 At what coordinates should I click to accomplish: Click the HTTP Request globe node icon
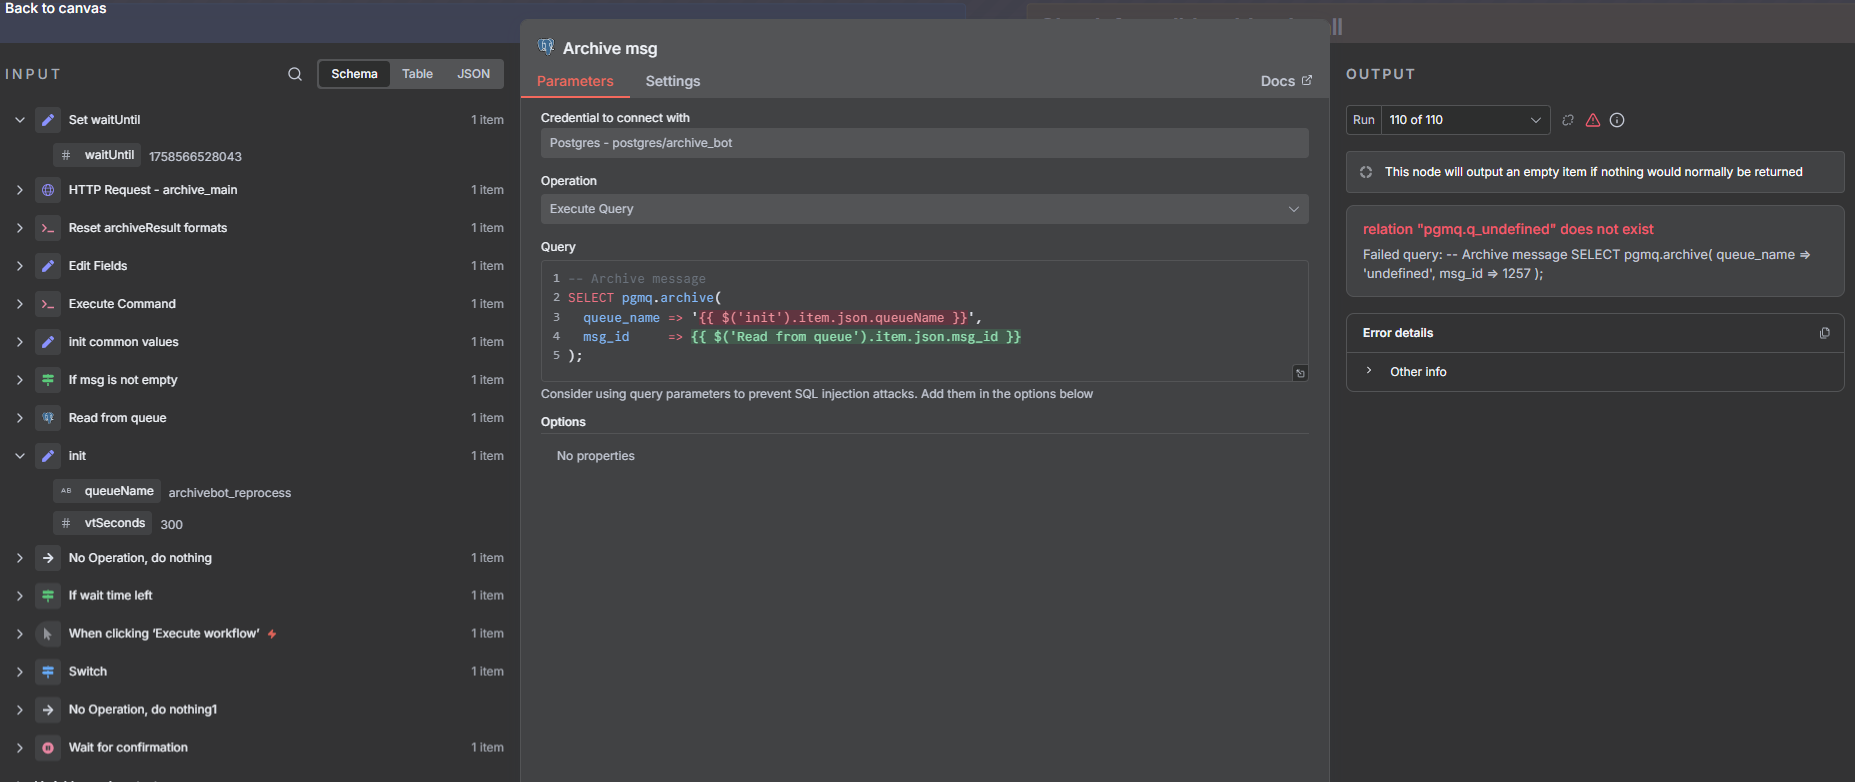pos(48,190)
